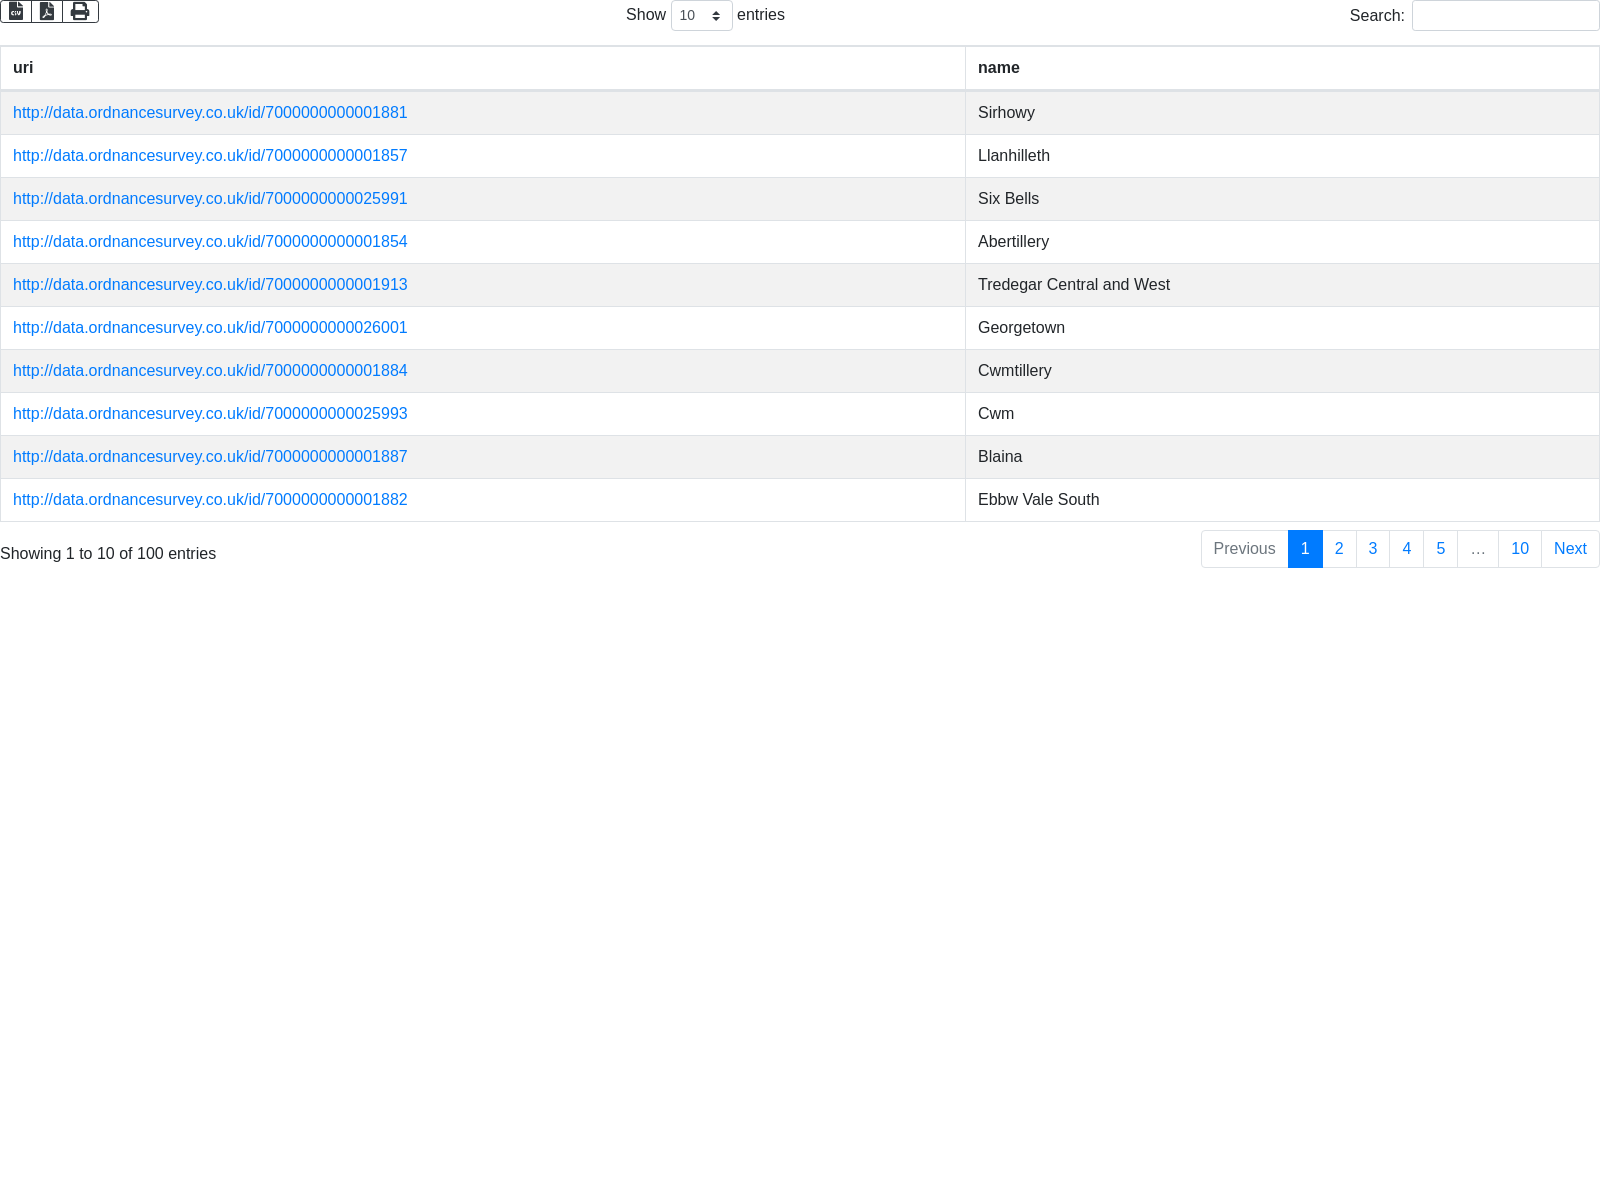Viewport: 1600px width, 1200px height.
Task: Export the table as PDF
Action: [x=47, y=11]
